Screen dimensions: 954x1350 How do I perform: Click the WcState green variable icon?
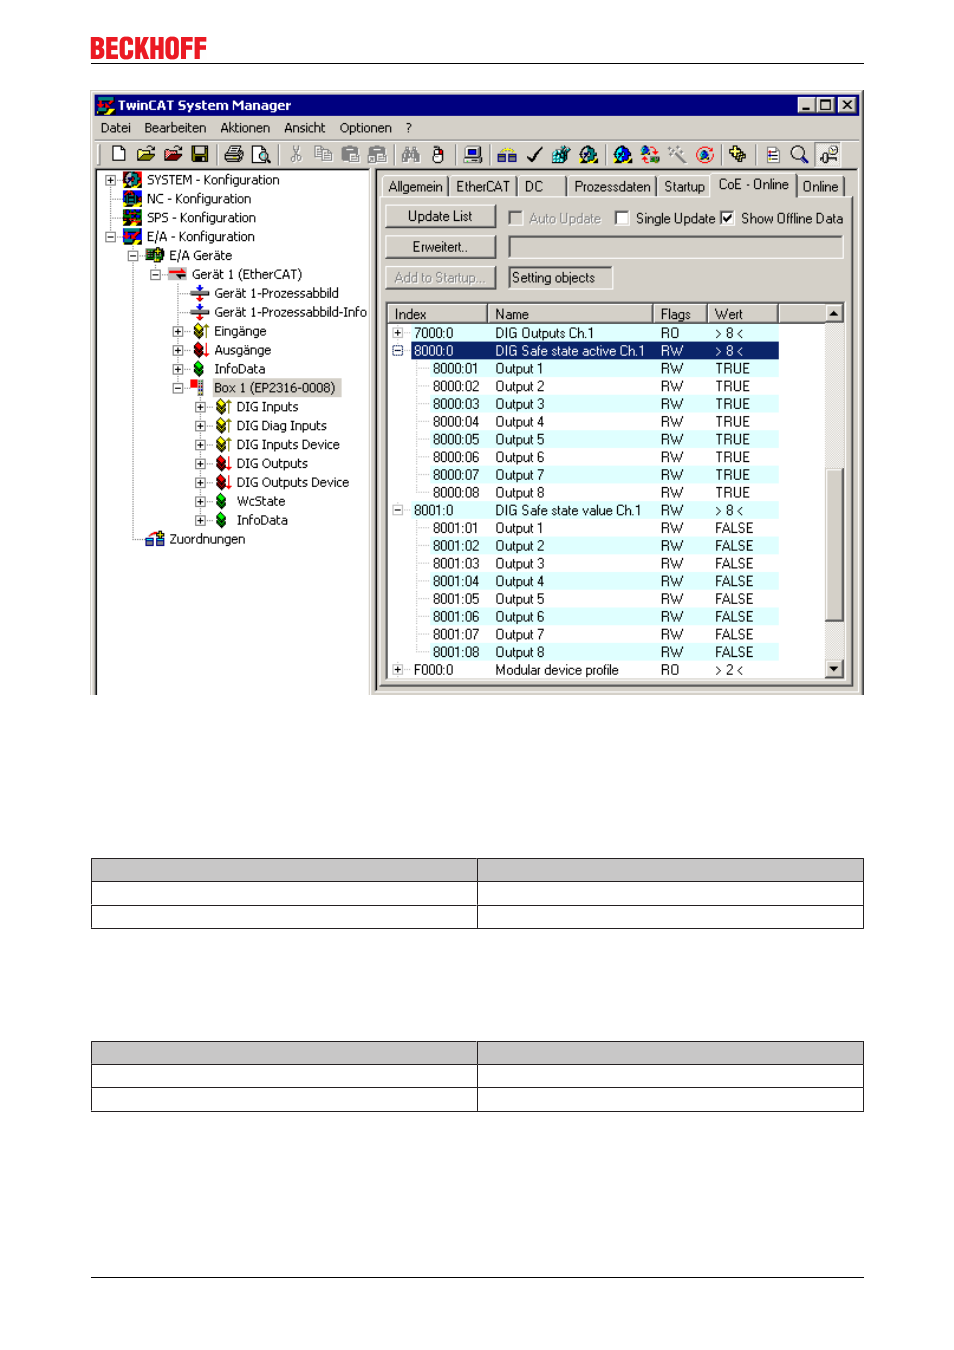point(221,501)
